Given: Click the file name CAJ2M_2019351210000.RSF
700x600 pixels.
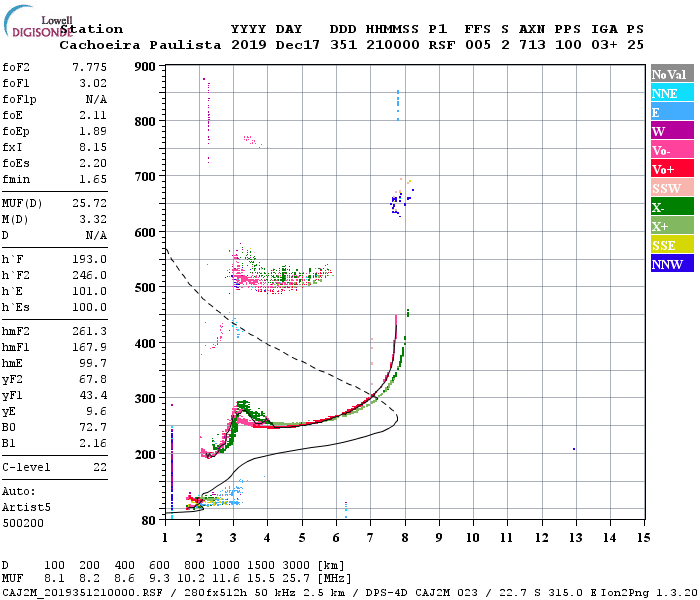Looking at the screenshot, I should click(83, 593).
